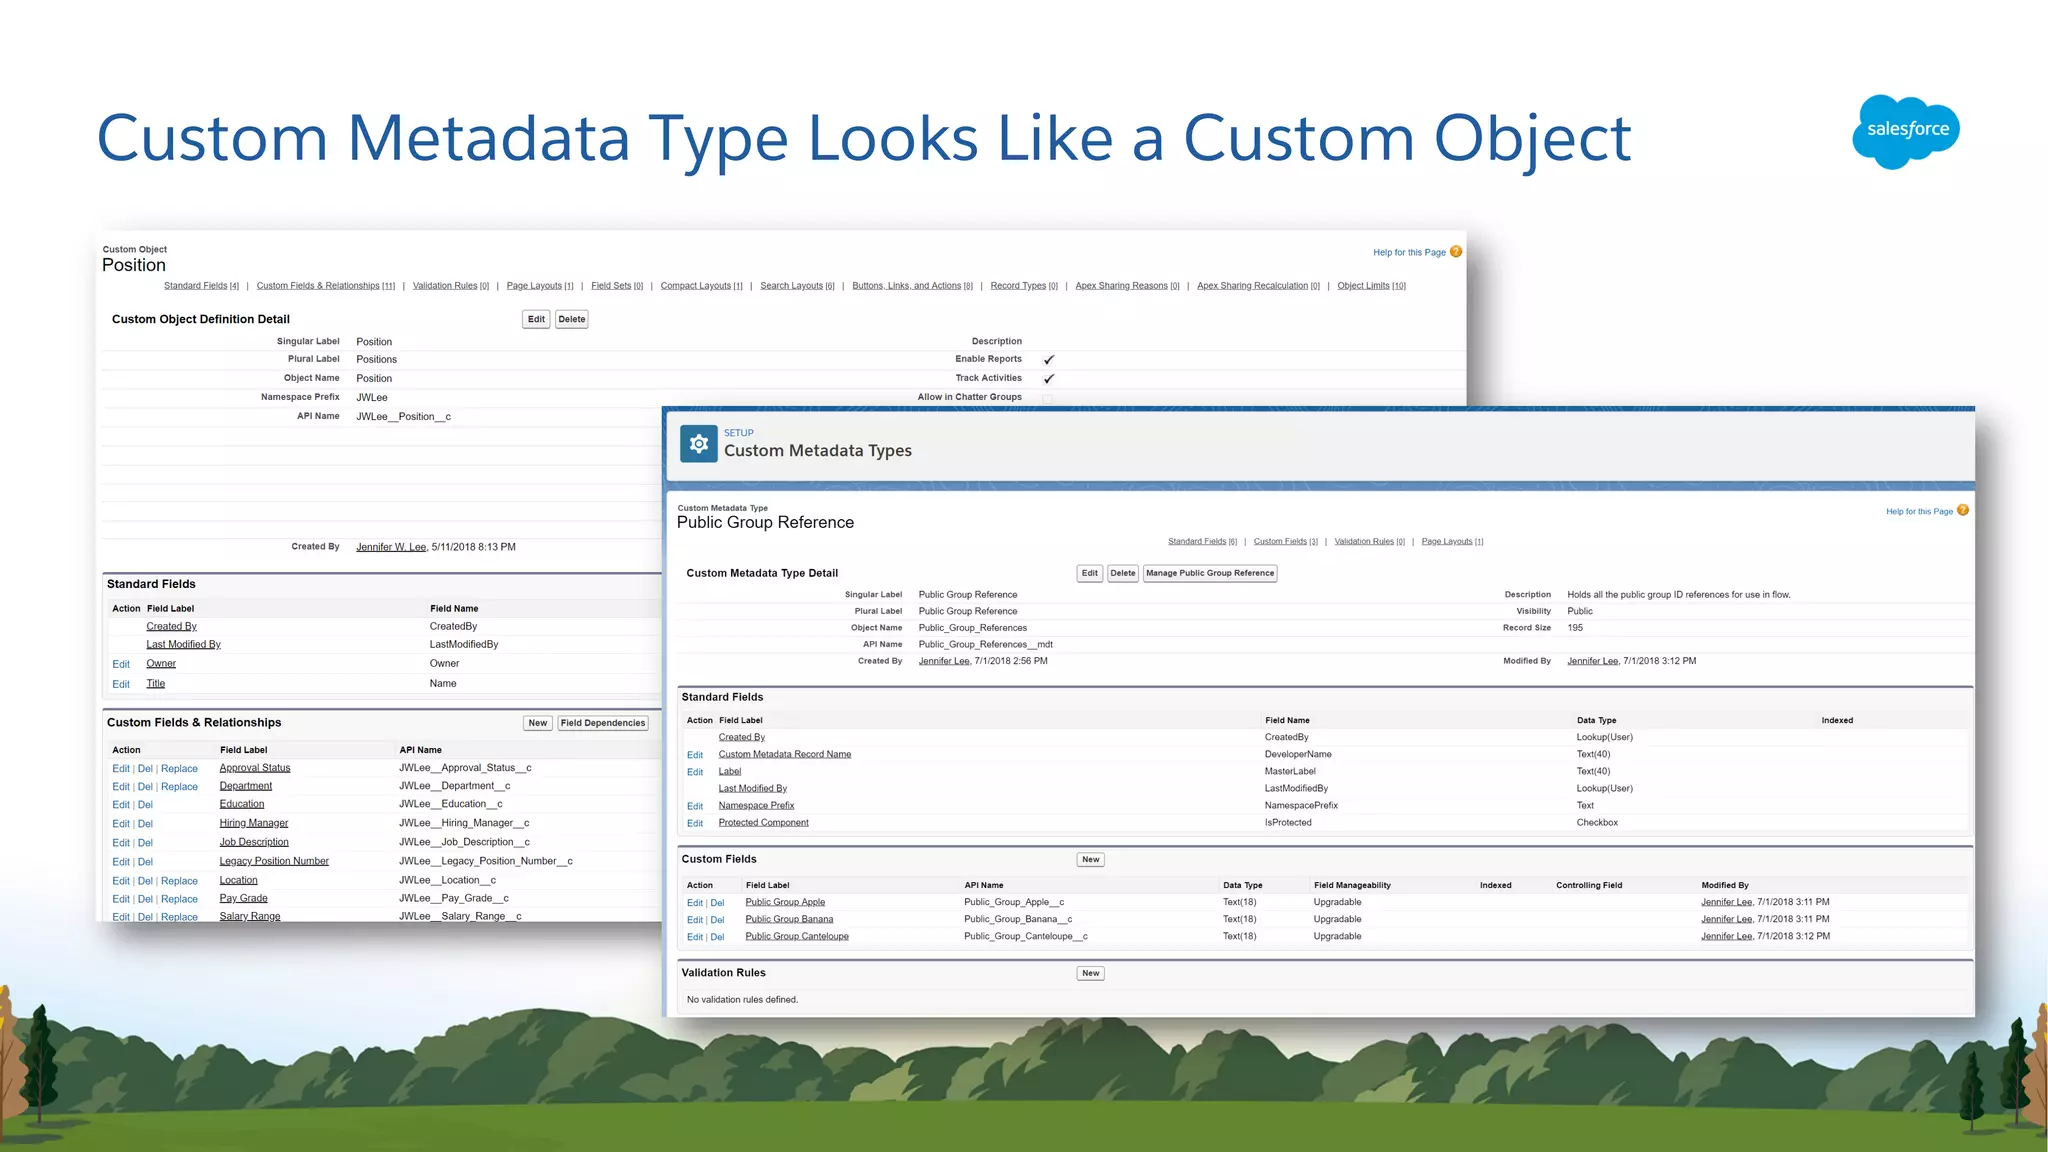Open Apex Sharing Recalculation [0] link
This screenshot has height=1152, width=2048.
click(1258, 286)
